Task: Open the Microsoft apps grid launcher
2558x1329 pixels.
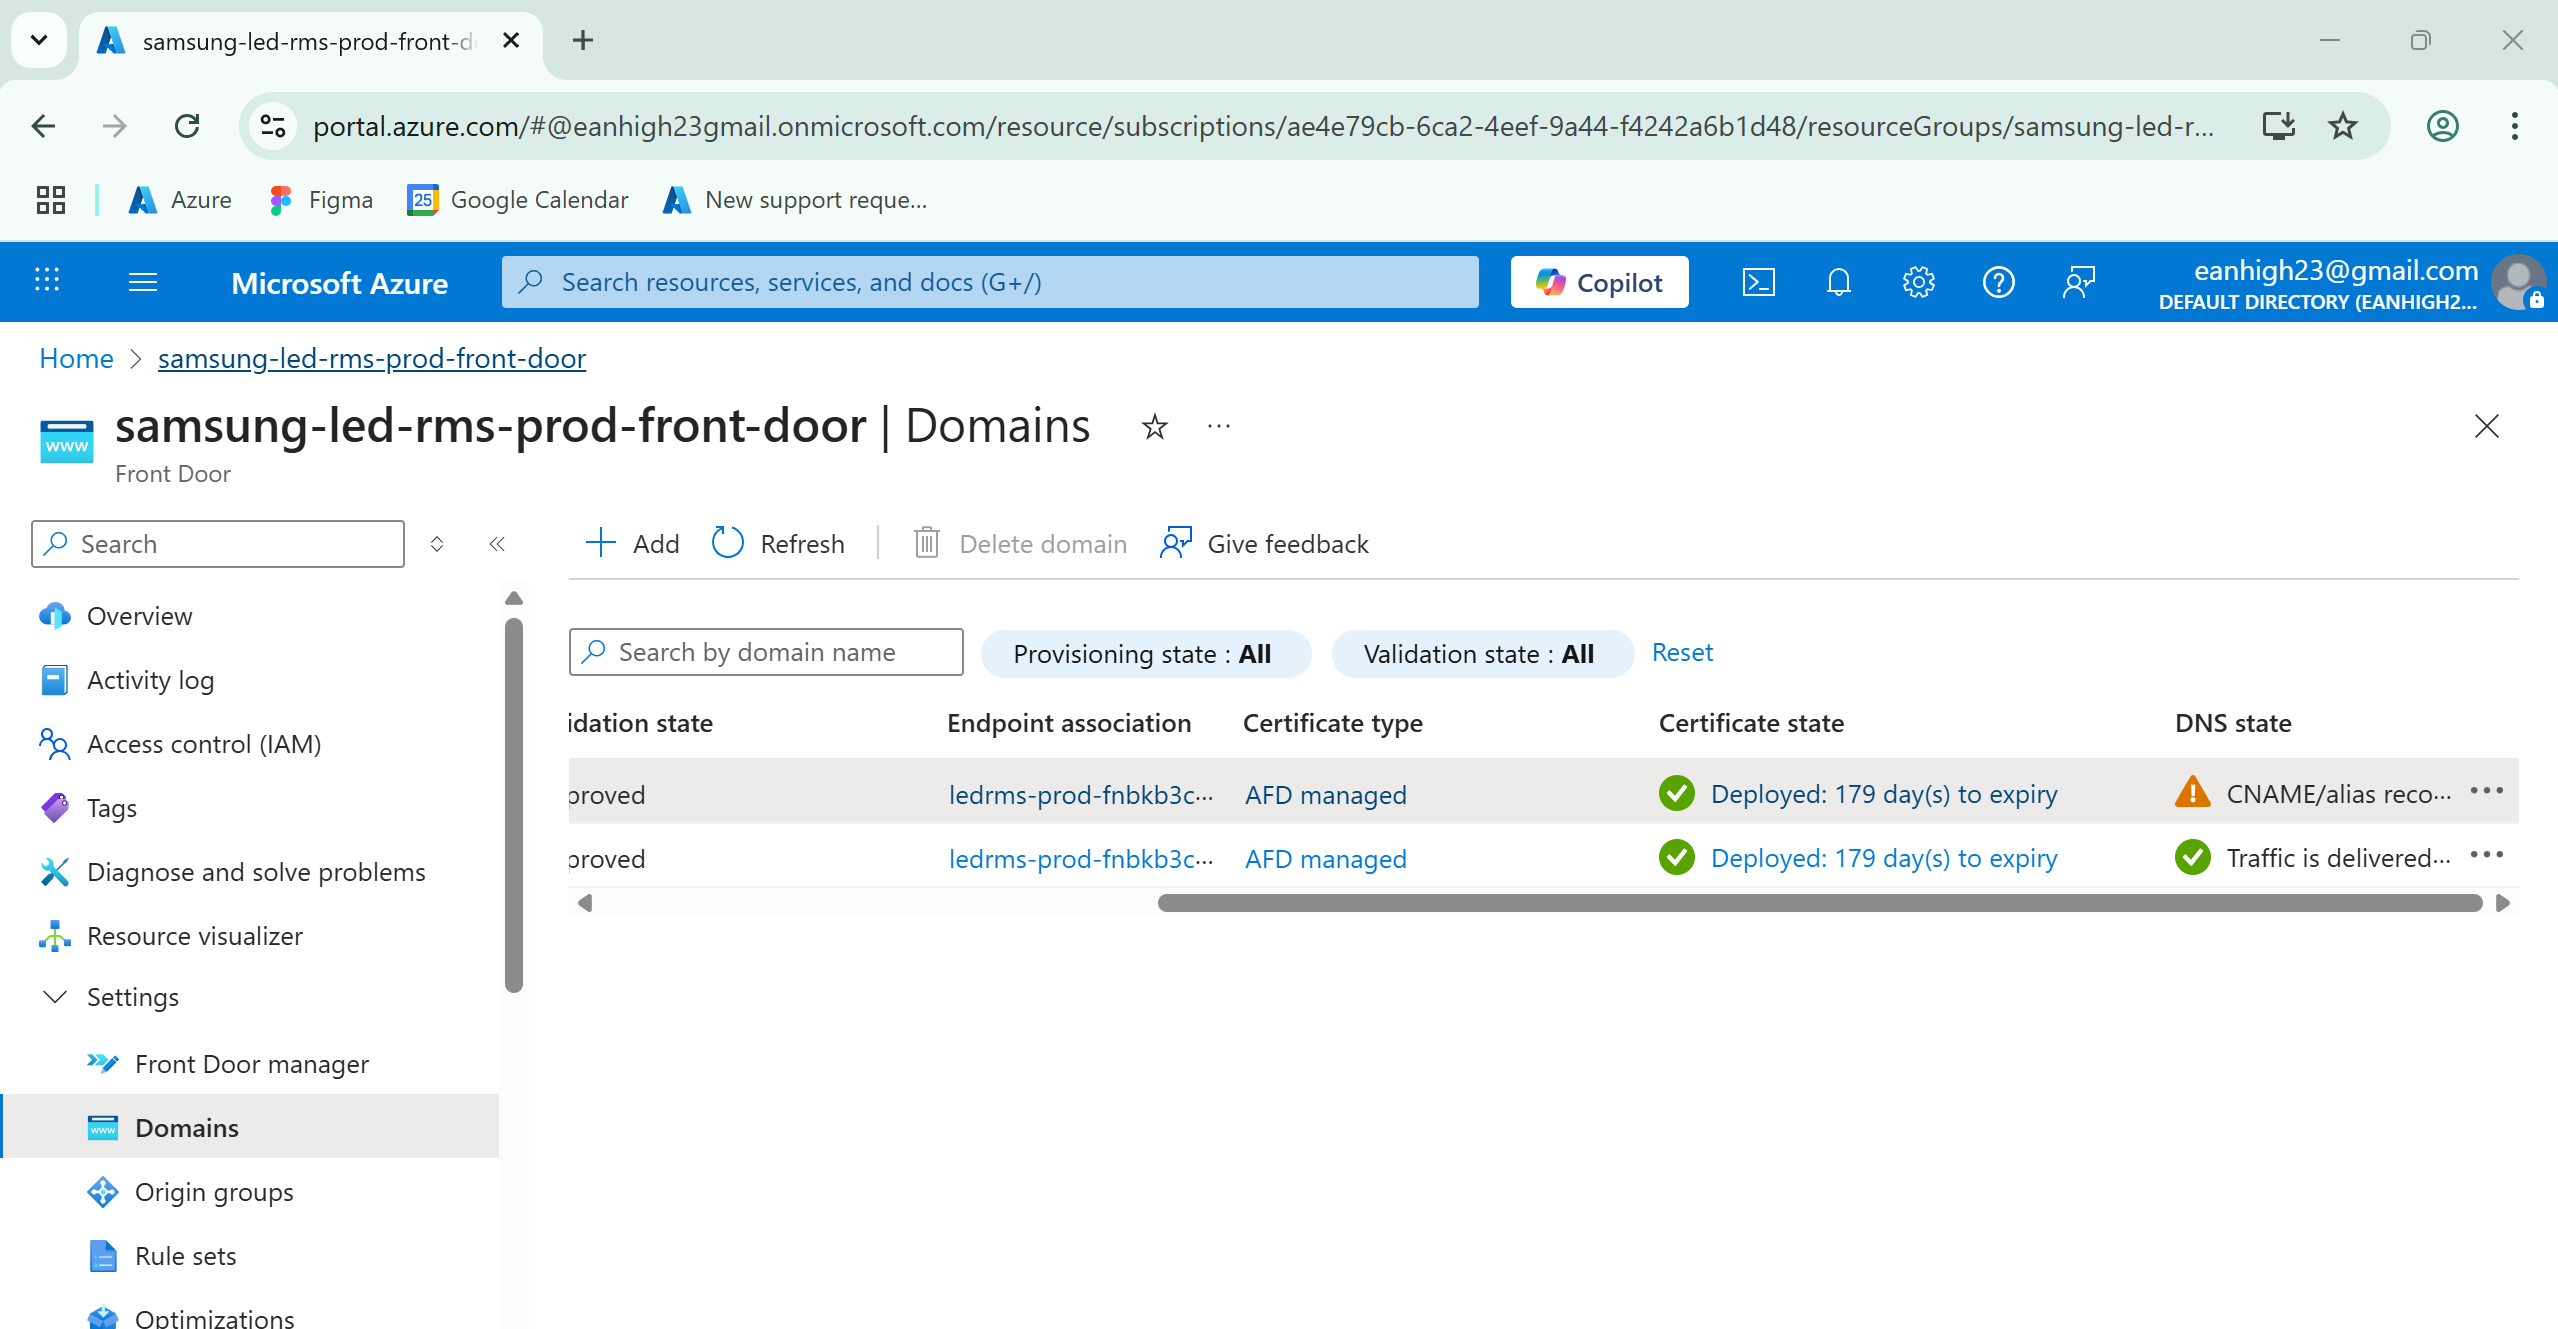Action: tap(47, 280)
